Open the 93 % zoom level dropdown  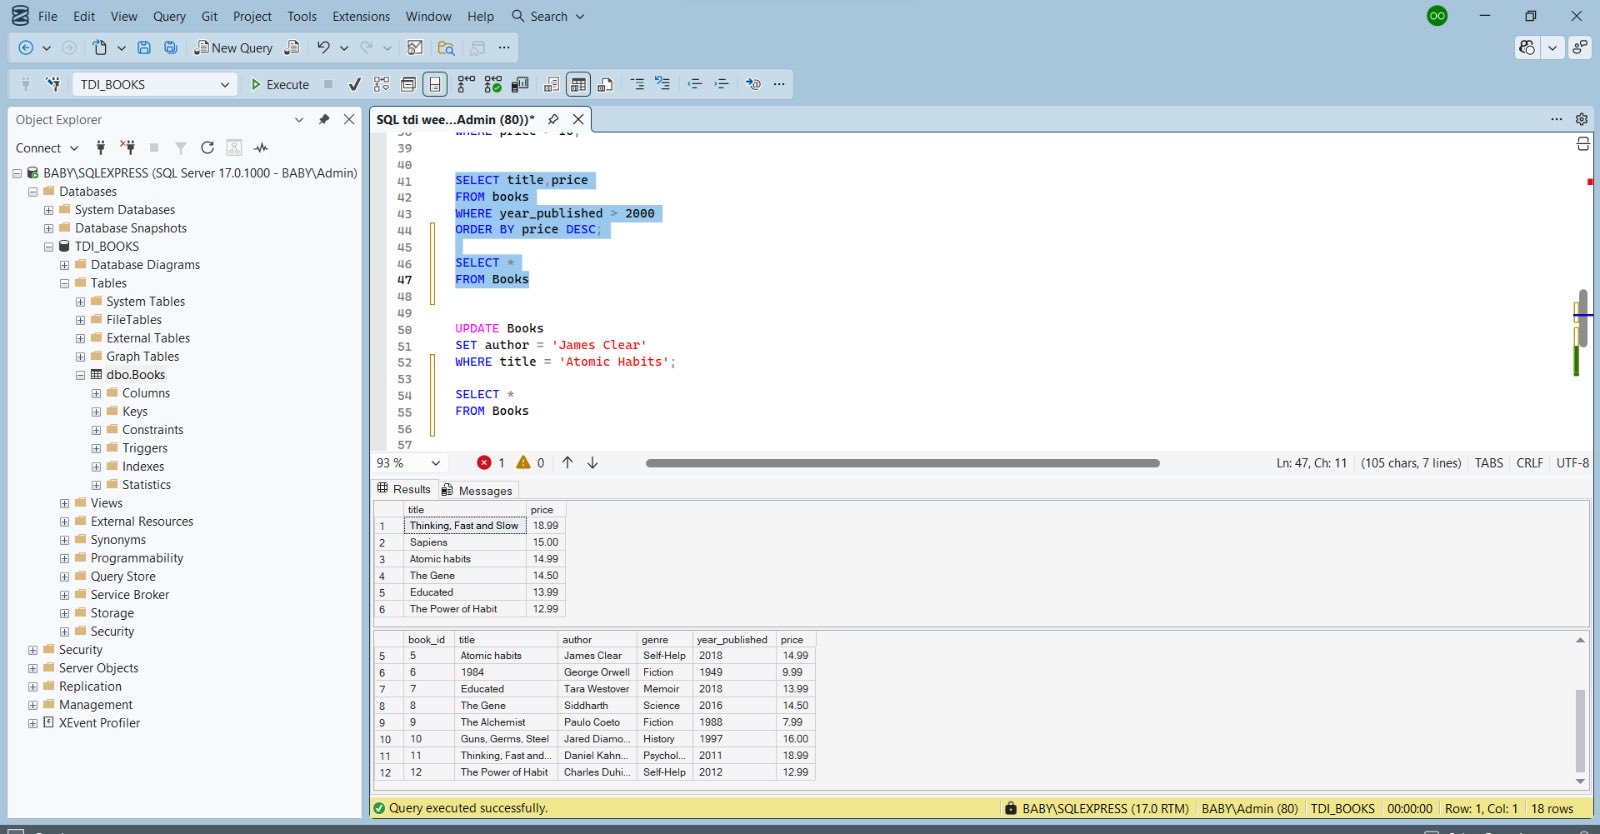[x=435, y=463]
